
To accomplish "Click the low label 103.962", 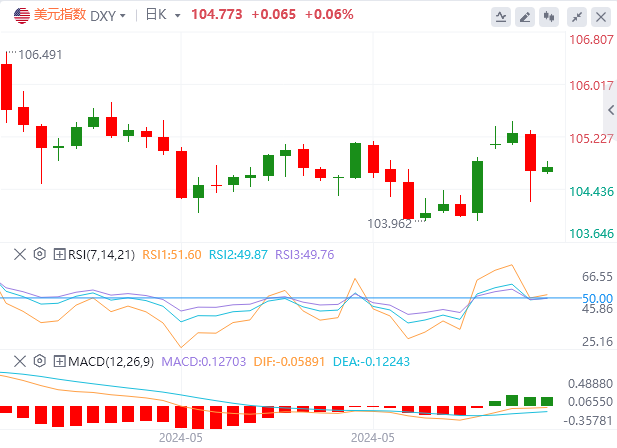I will (389, 224).
